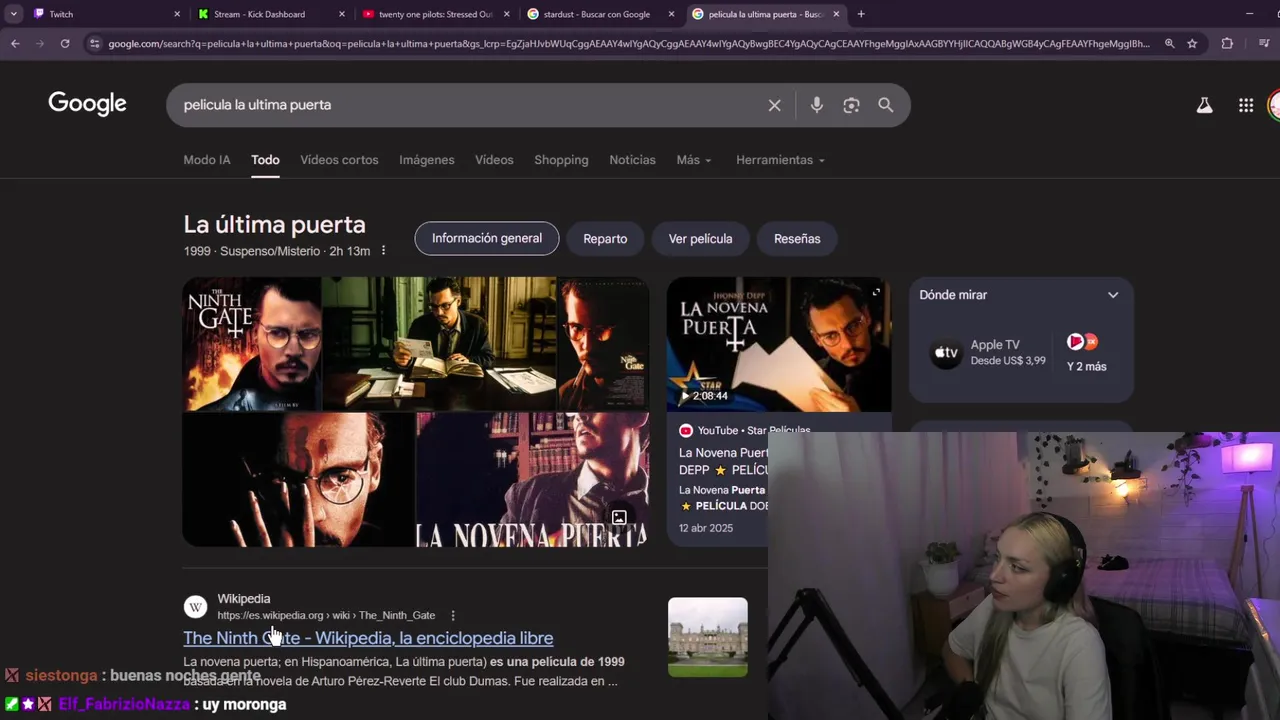Open browser extensions puzzle icon
This screenshot has width=1280, height=720.
click(1227, 43)
